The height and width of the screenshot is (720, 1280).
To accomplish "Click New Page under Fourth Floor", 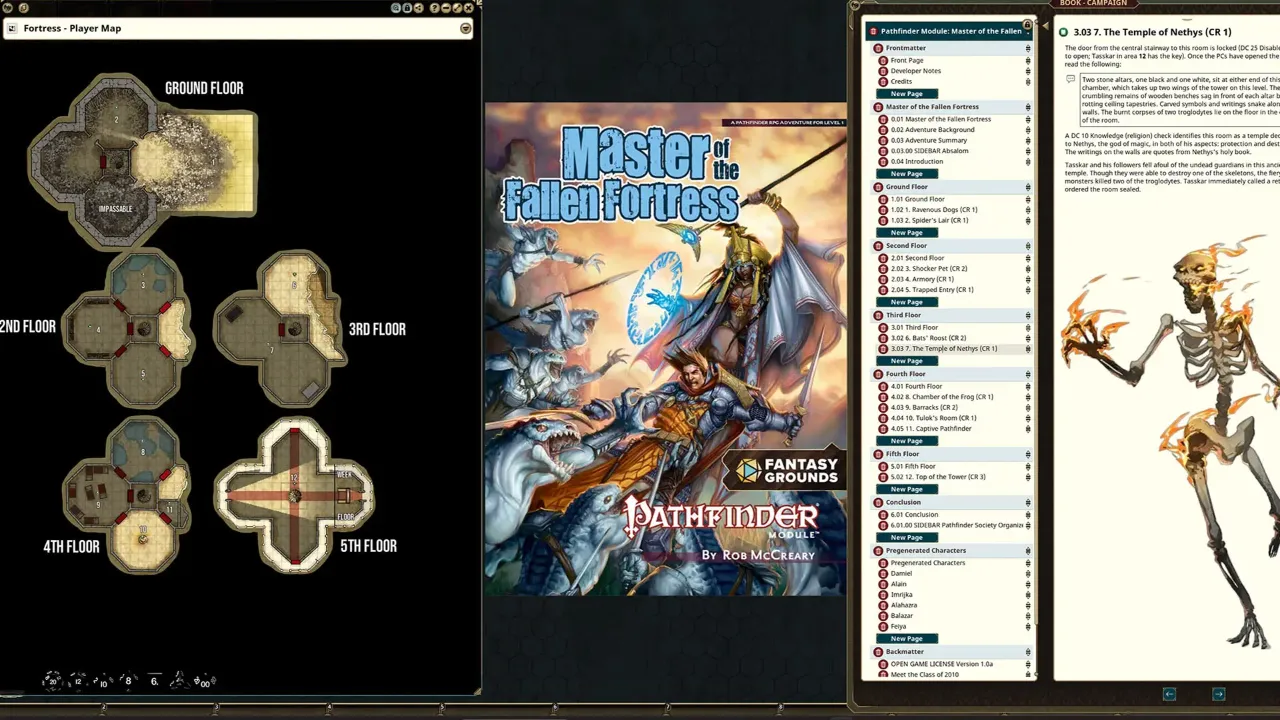I will pos(907,441).
